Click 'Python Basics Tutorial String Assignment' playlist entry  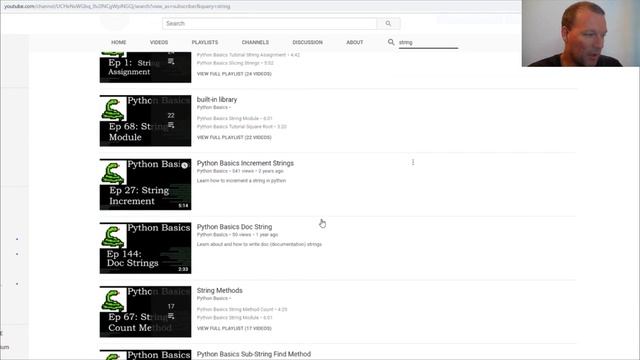click(248, 55)
